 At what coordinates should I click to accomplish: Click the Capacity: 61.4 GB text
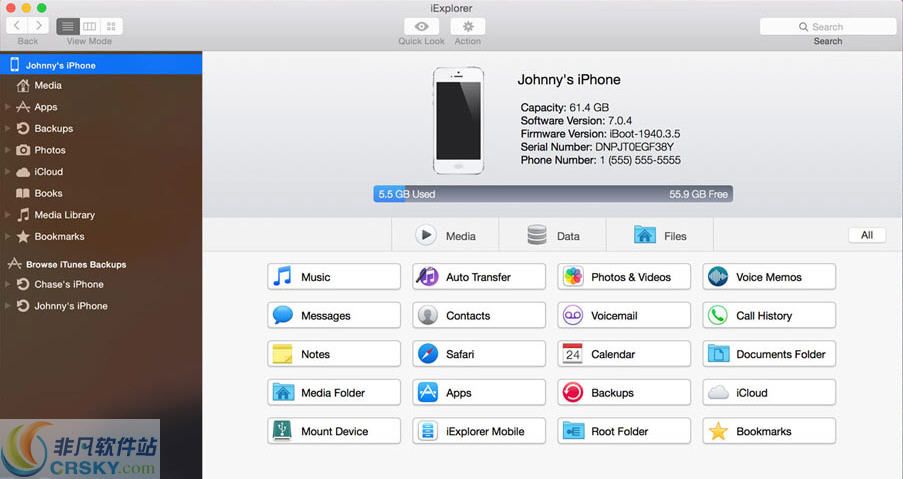[x=564, y=108]
